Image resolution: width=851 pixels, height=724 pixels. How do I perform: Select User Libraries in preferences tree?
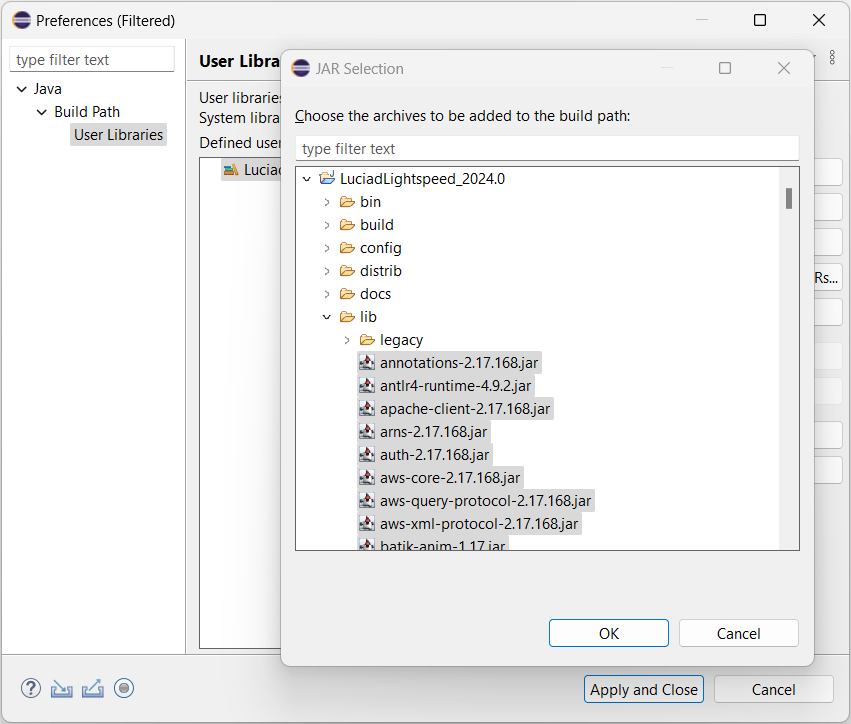[118, 135]
